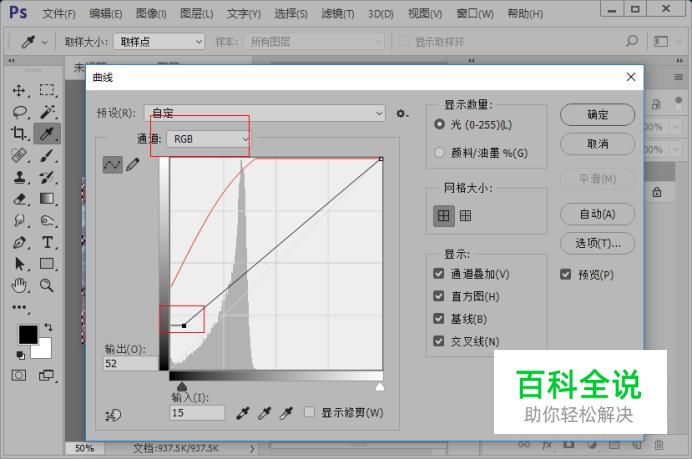Select the Rectangle shape tool
Image resolution: width=692 pixels, height=459 pixels.
click(47, 263)
